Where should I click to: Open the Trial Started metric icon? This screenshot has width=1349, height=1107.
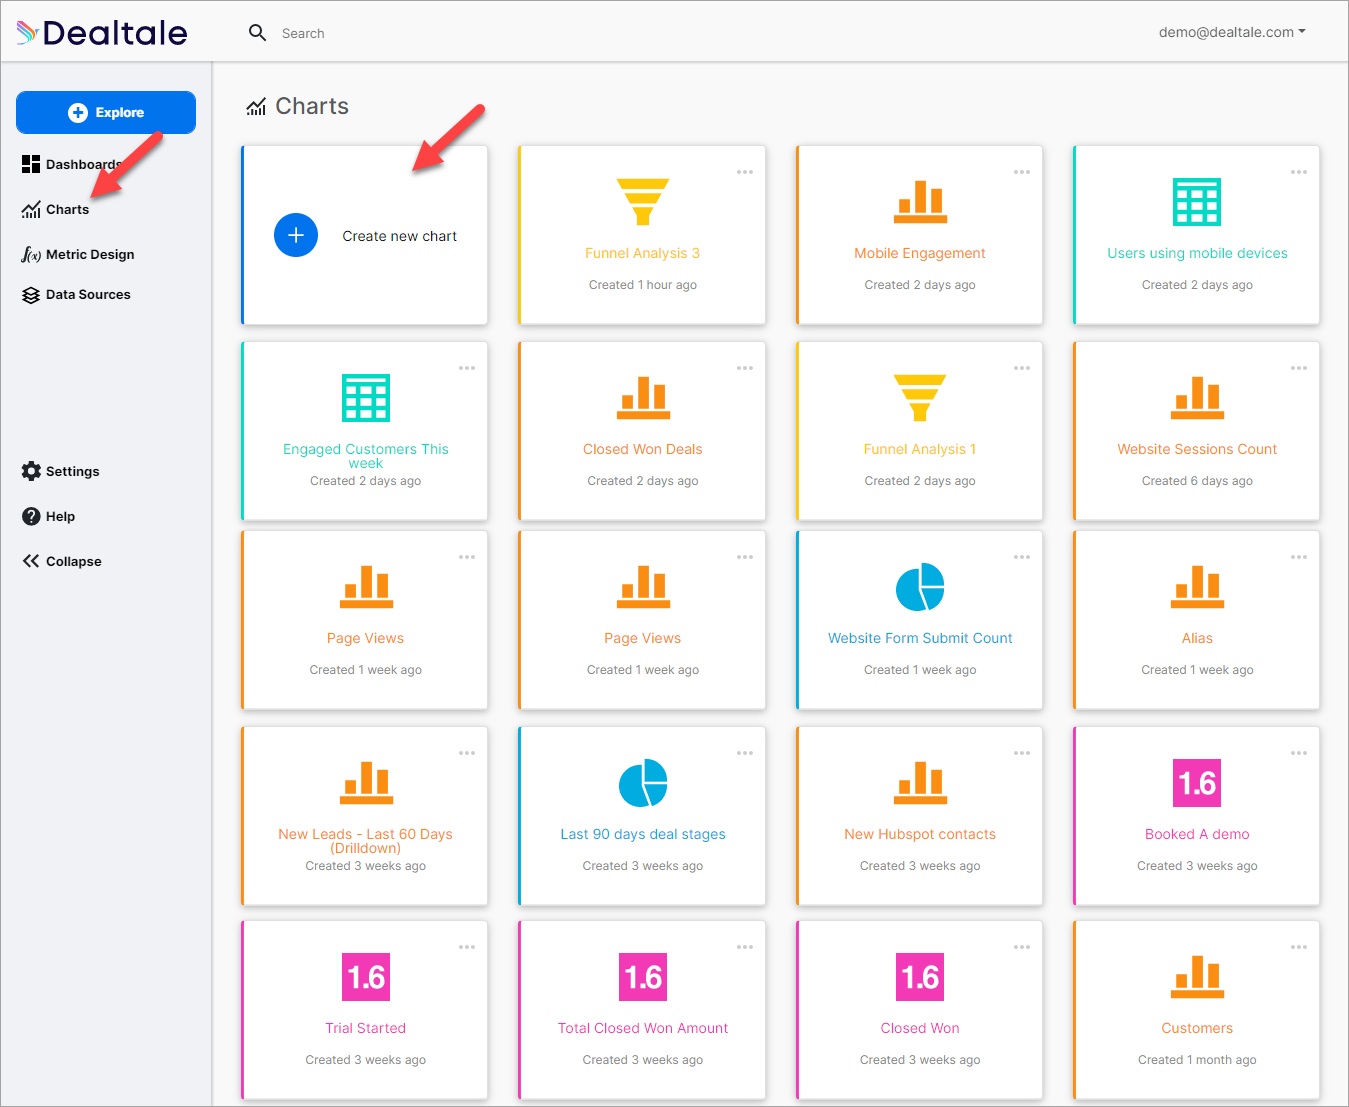(x=366, y=977)
